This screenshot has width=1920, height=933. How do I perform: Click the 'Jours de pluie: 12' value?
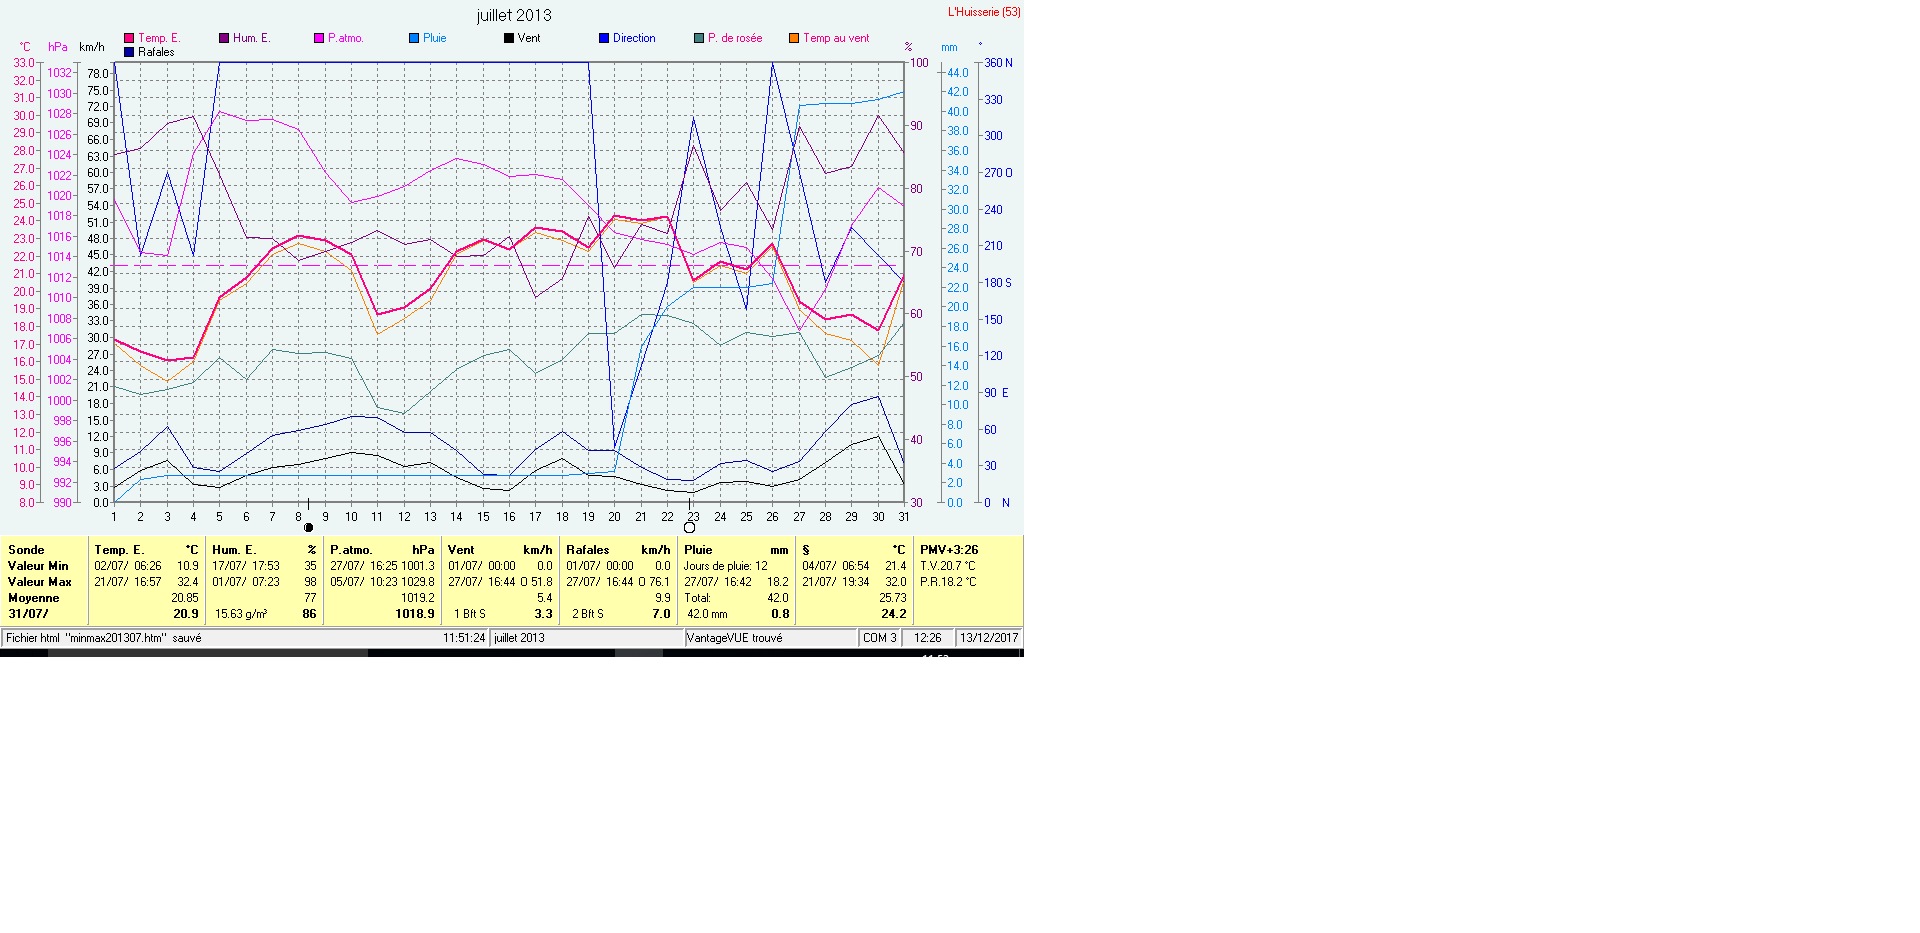click(726, 566)
